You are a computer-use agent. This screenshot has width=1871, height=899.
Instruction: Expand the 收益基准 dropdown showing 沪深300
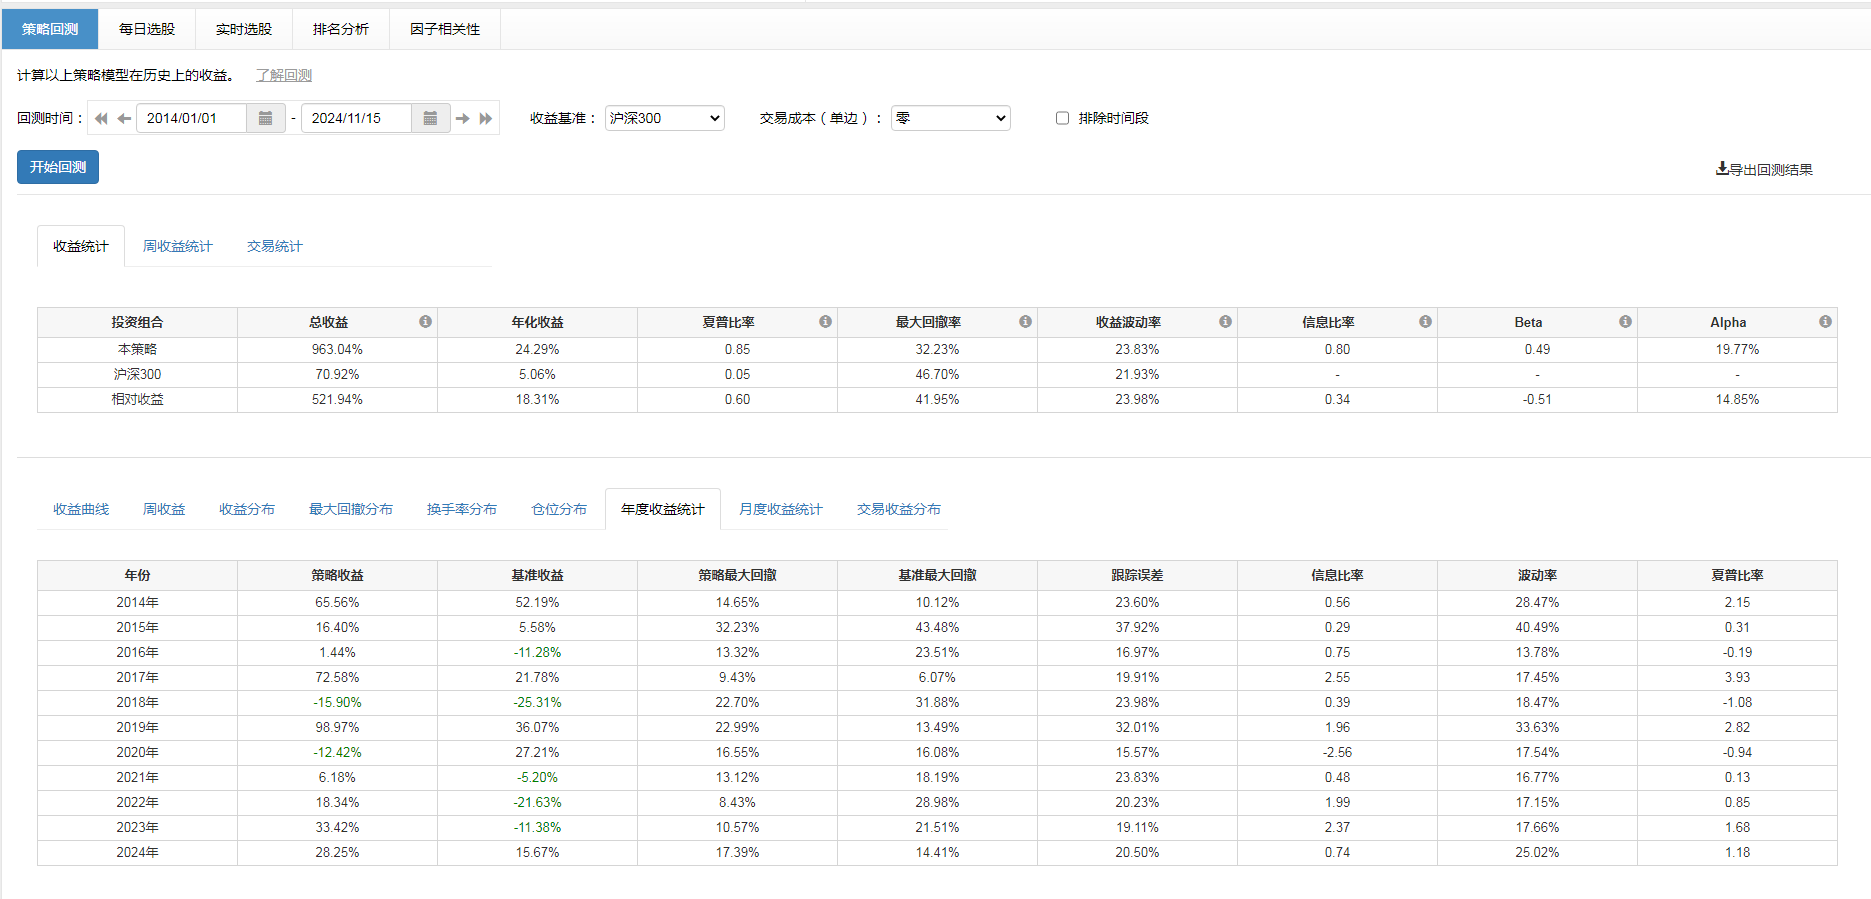[x=664, y=118]
